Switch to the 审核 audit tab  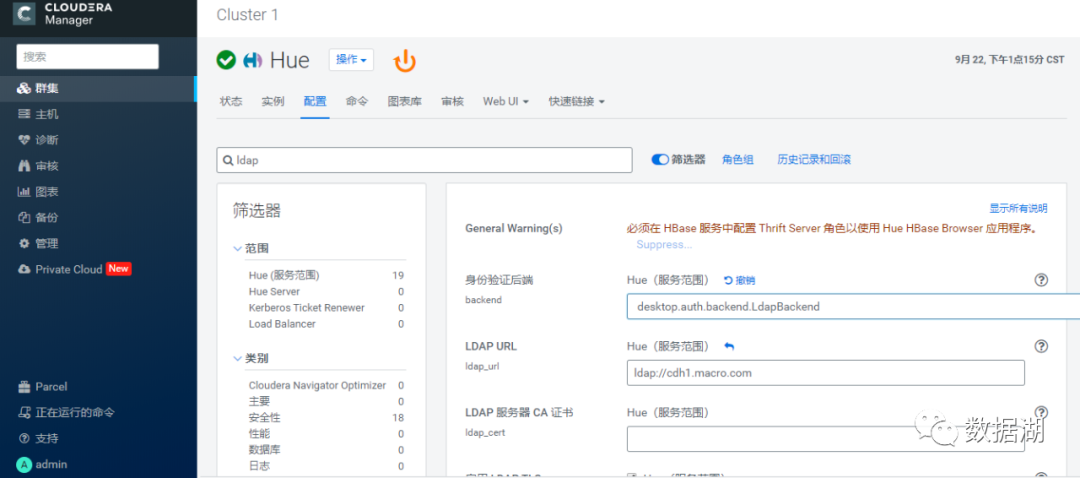tap(452, 101)
